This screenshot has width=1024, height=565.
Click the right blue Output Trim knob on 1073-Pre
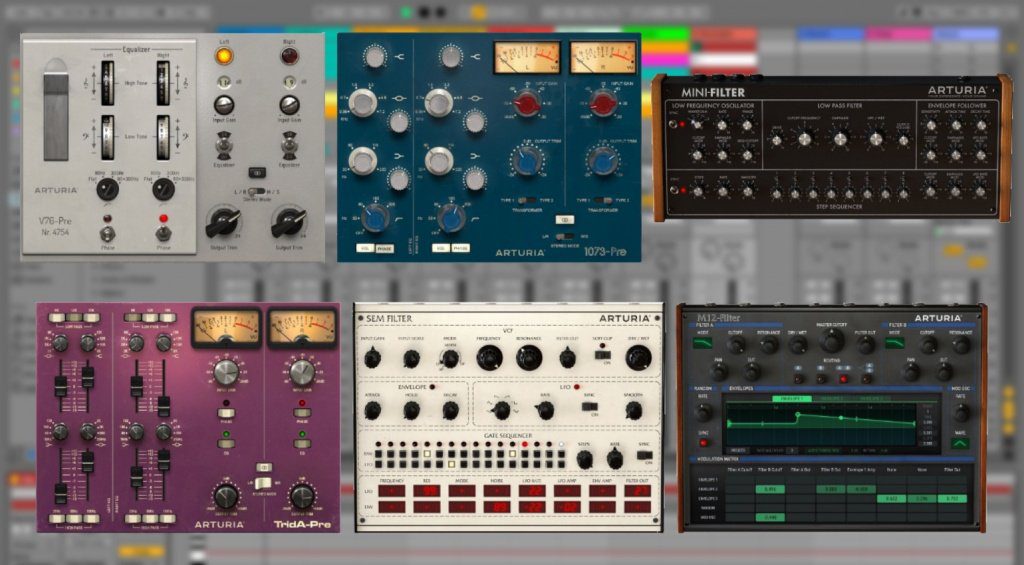tap(603, 161)
